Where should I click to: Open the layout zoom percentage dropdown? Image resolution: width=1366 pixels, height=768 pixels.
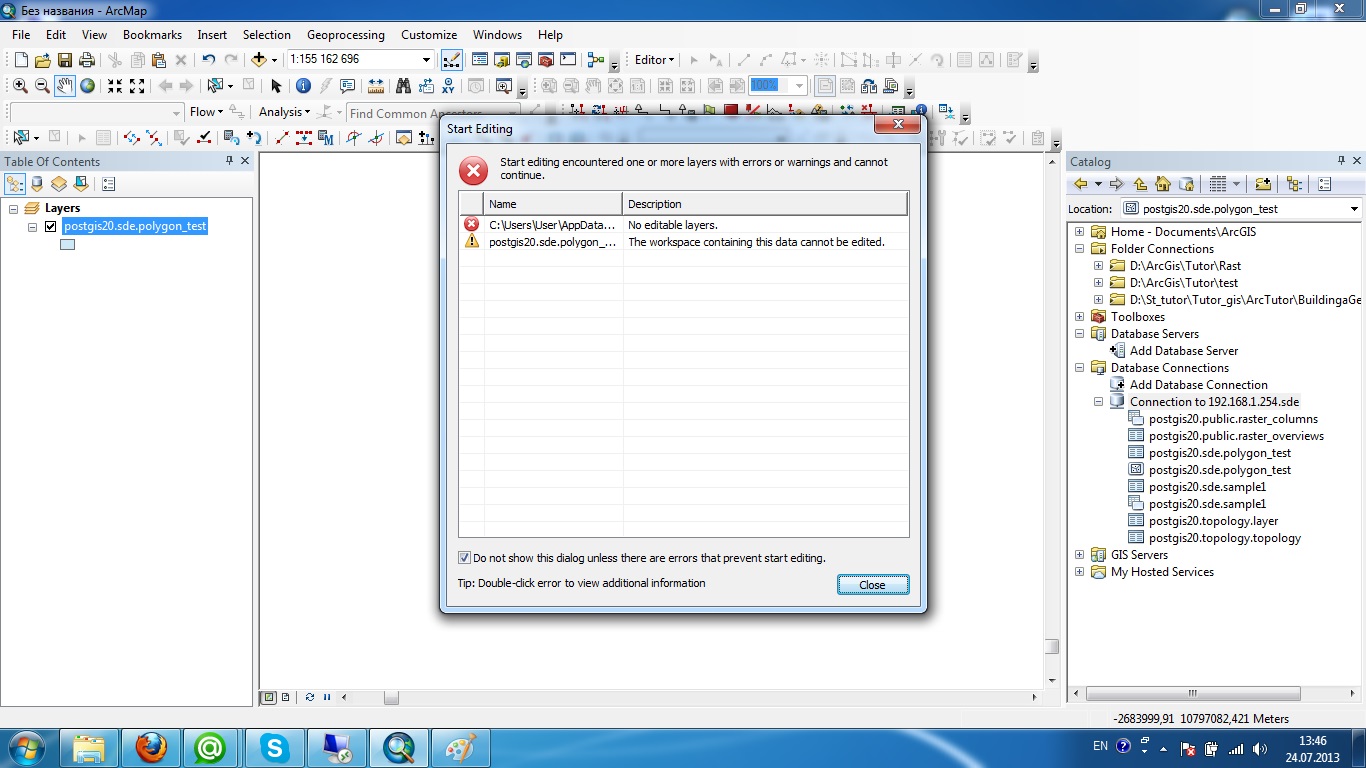tap(799, 86)
